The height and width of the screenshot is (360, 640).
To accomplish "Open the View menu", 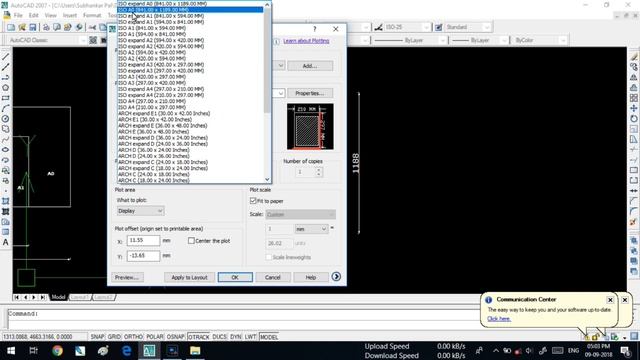I will pos(51,15).
